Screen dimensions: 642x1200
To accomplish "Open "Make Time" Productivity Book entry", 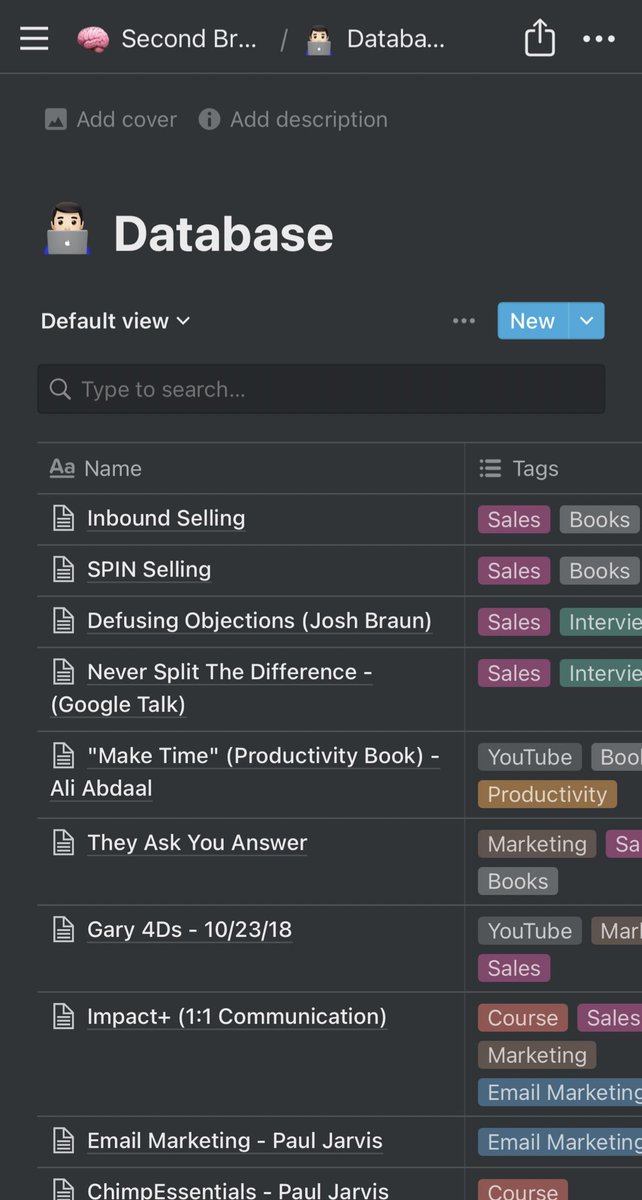I will pos(245,772).
